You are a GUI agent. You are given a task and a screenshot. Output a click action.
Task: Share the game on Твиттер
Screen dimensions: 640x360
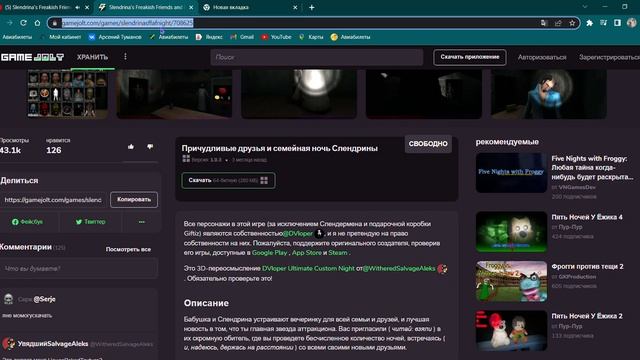(91, 222)
